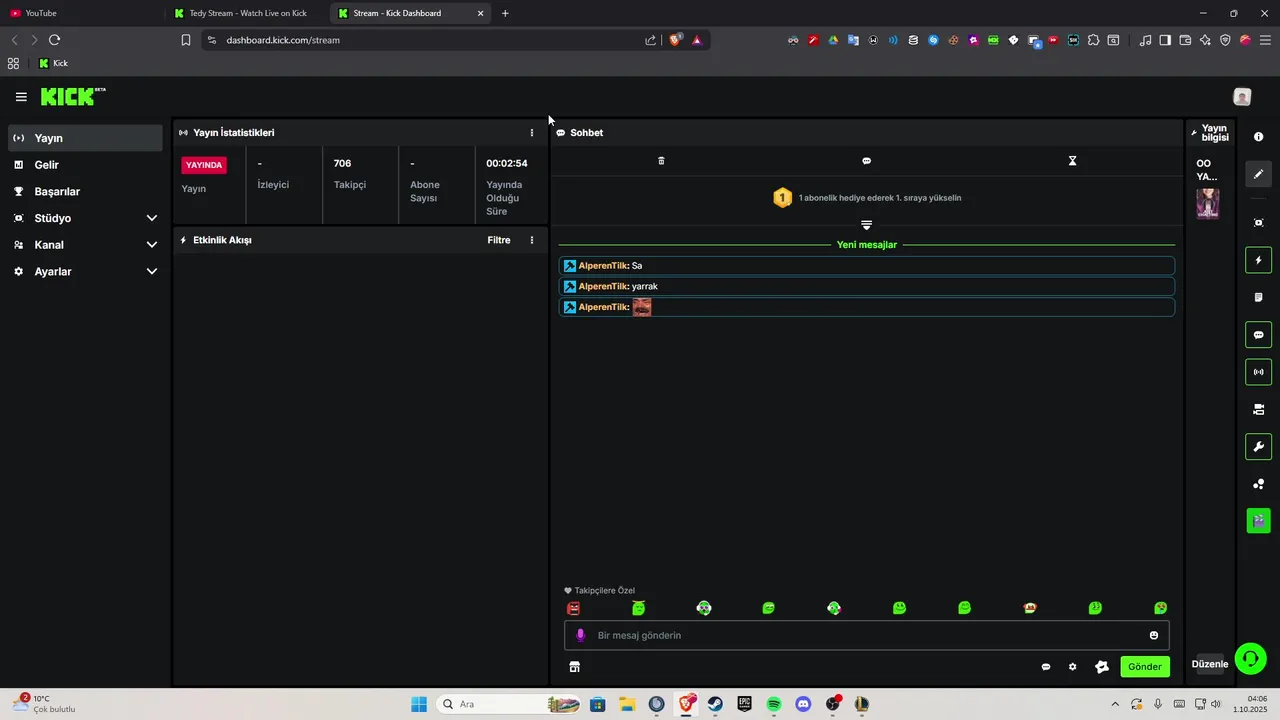Send message with Gönder button
Image resolution: width=1280 pixels, height=720 pixels.
(x=1145, y=667)
